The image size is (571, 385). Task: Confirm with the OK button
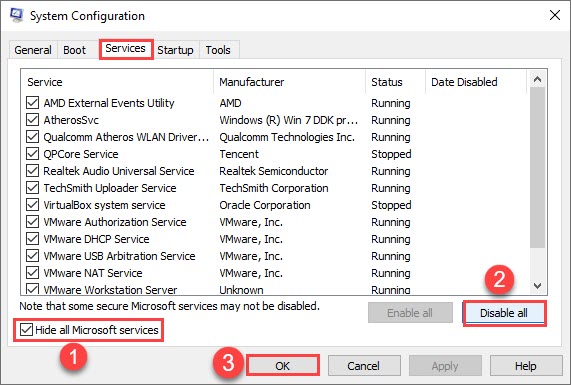click(283, 365)
